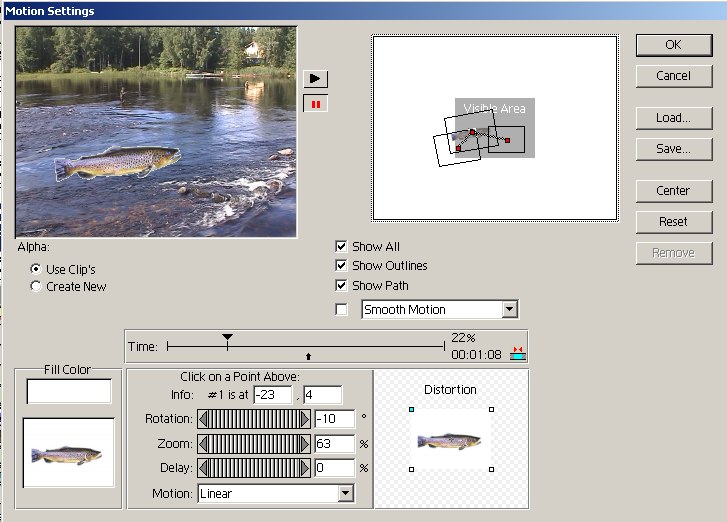Click the Reset button
Viewport: 727px width, 522px height.
pos(674,222)
